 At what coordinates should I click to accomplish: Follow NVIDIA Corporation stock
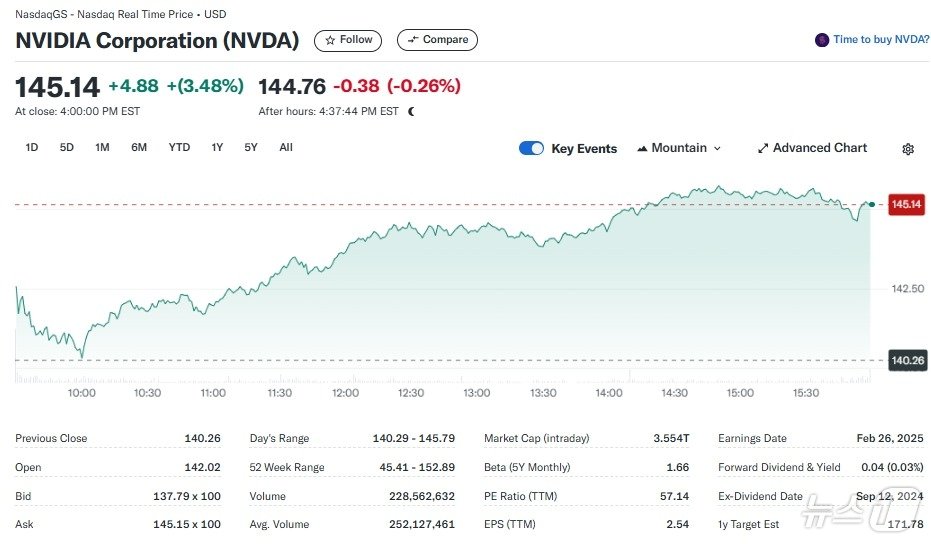(349, 40)
